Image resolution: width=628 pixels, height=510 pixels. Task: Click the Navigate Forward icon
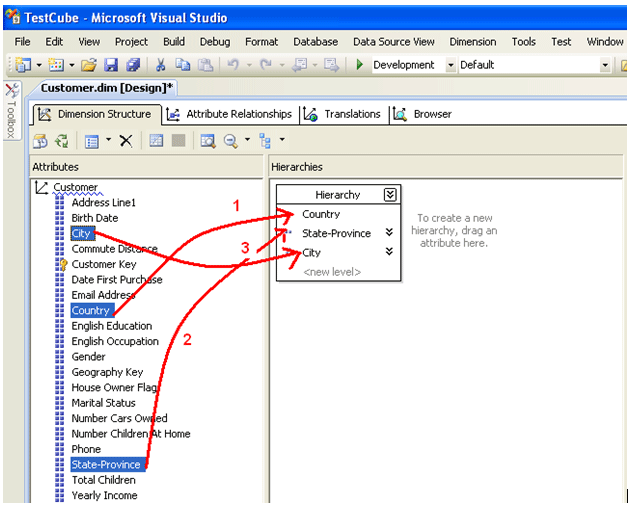coord(331,65)
